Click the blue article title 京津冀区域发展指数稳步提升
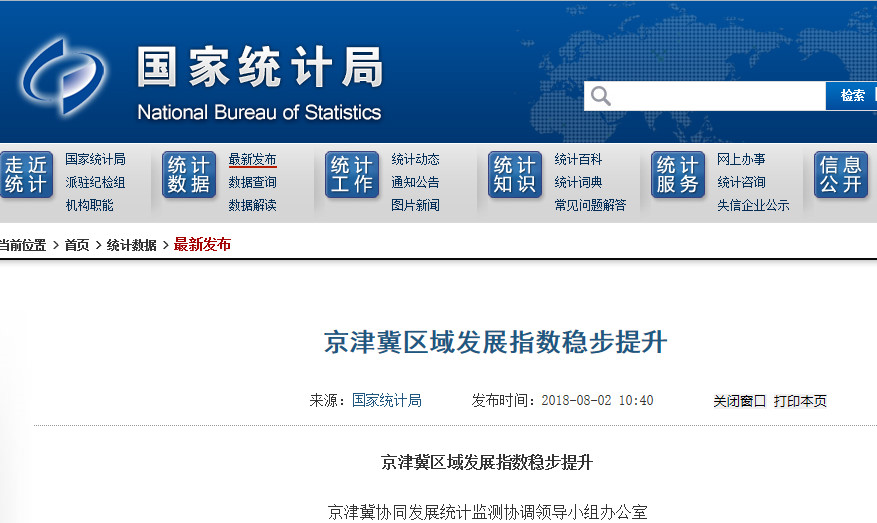Viewport: 877px width, 523px height. tap(496, 342)
